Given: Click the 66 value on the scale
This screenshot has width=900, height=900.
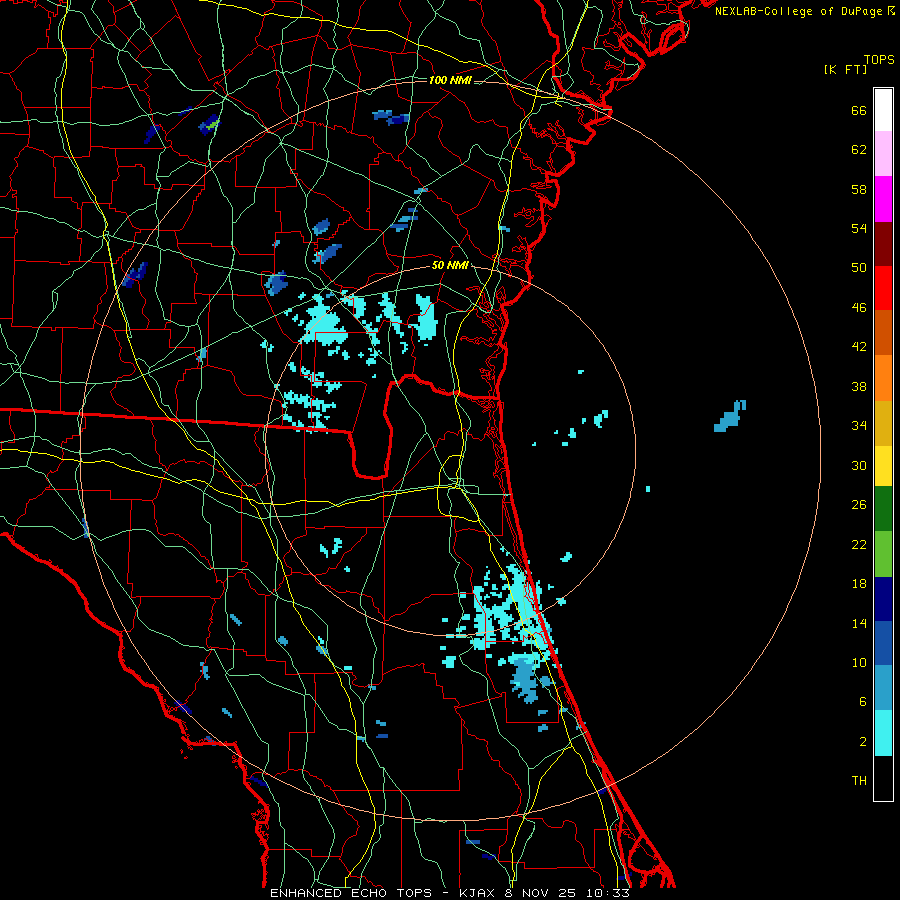Looking at the screenshot, I should tap(859, 111).
